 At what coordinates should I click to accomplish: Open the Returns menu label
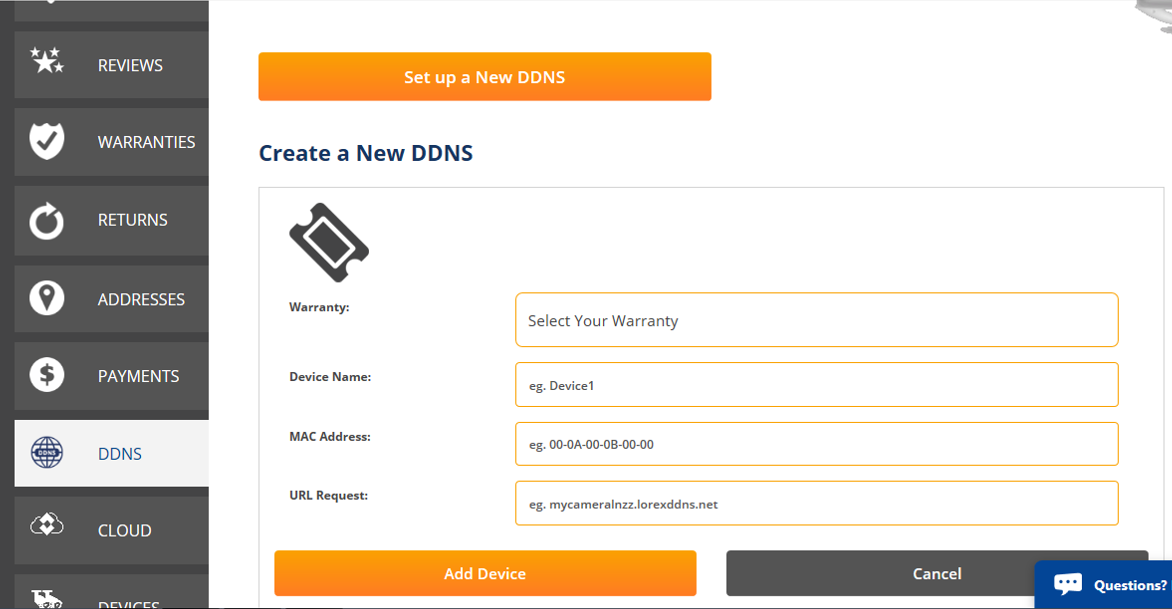click(x=132, y=220)
